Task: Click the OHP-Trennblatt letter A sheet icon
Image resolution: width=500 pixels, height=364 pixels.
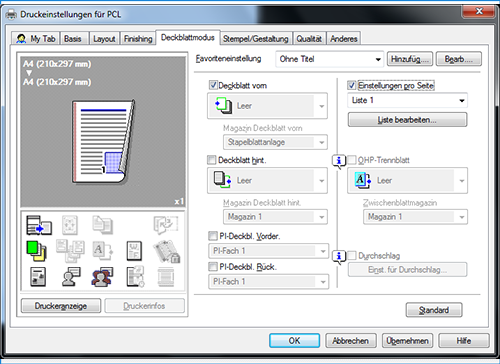Action: [x=362, y=180]
